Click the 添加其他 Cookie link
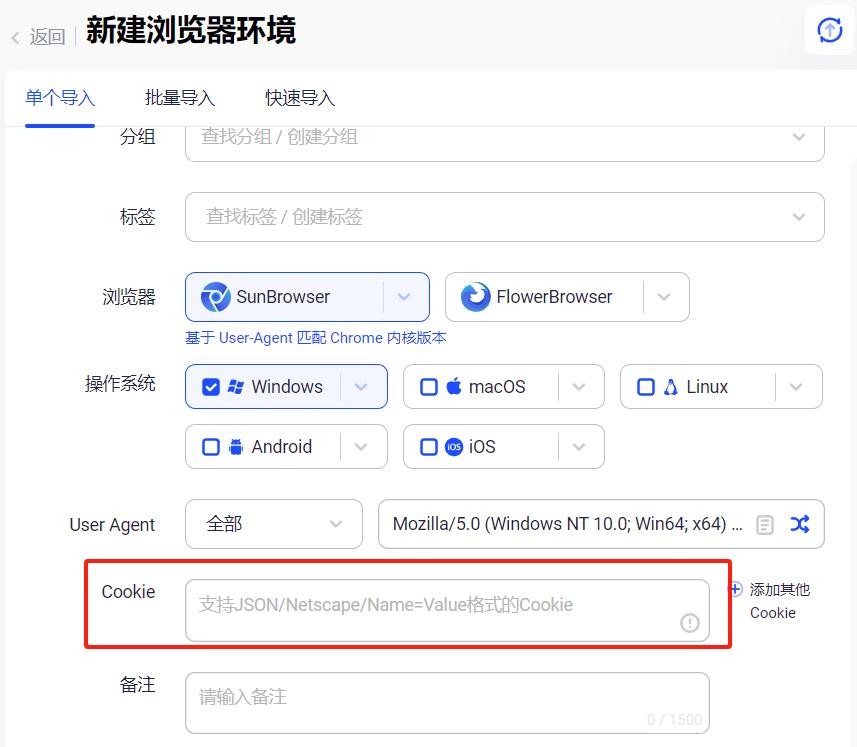Image resolution: width=857 pixels, height=747 pixels. pos(778,601)
